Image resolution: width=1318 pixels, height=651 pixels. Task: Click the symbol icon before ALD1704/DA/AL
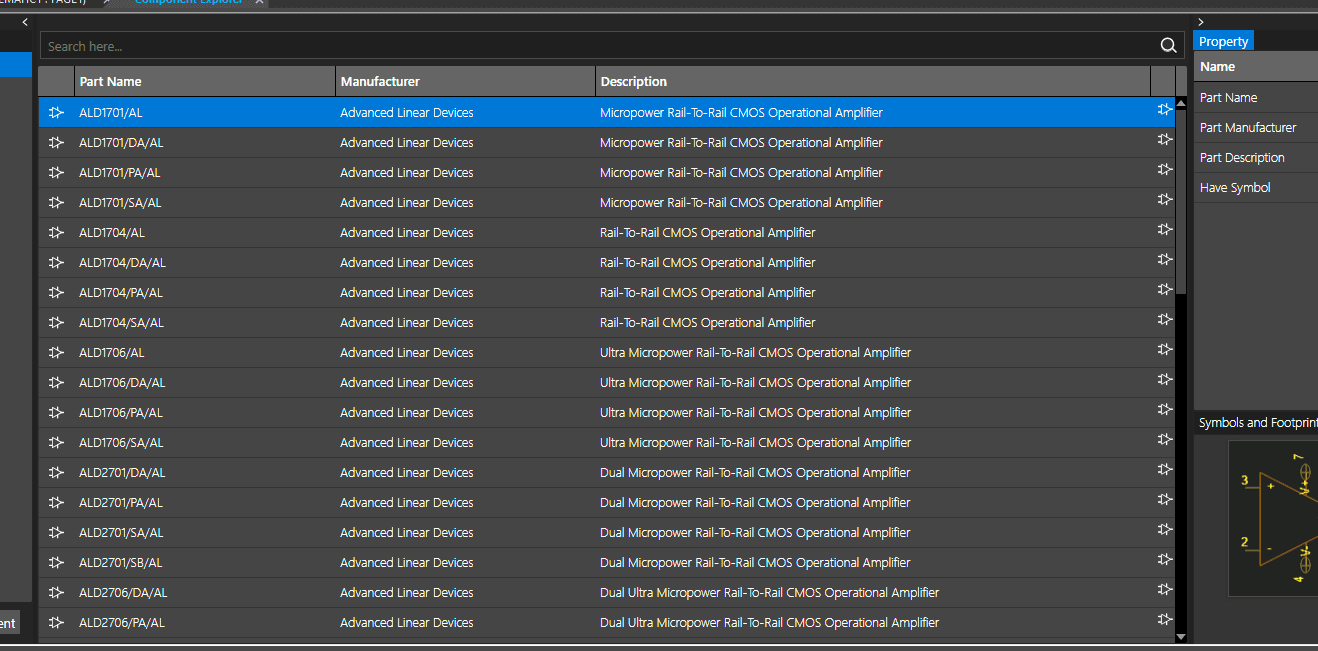56,262
